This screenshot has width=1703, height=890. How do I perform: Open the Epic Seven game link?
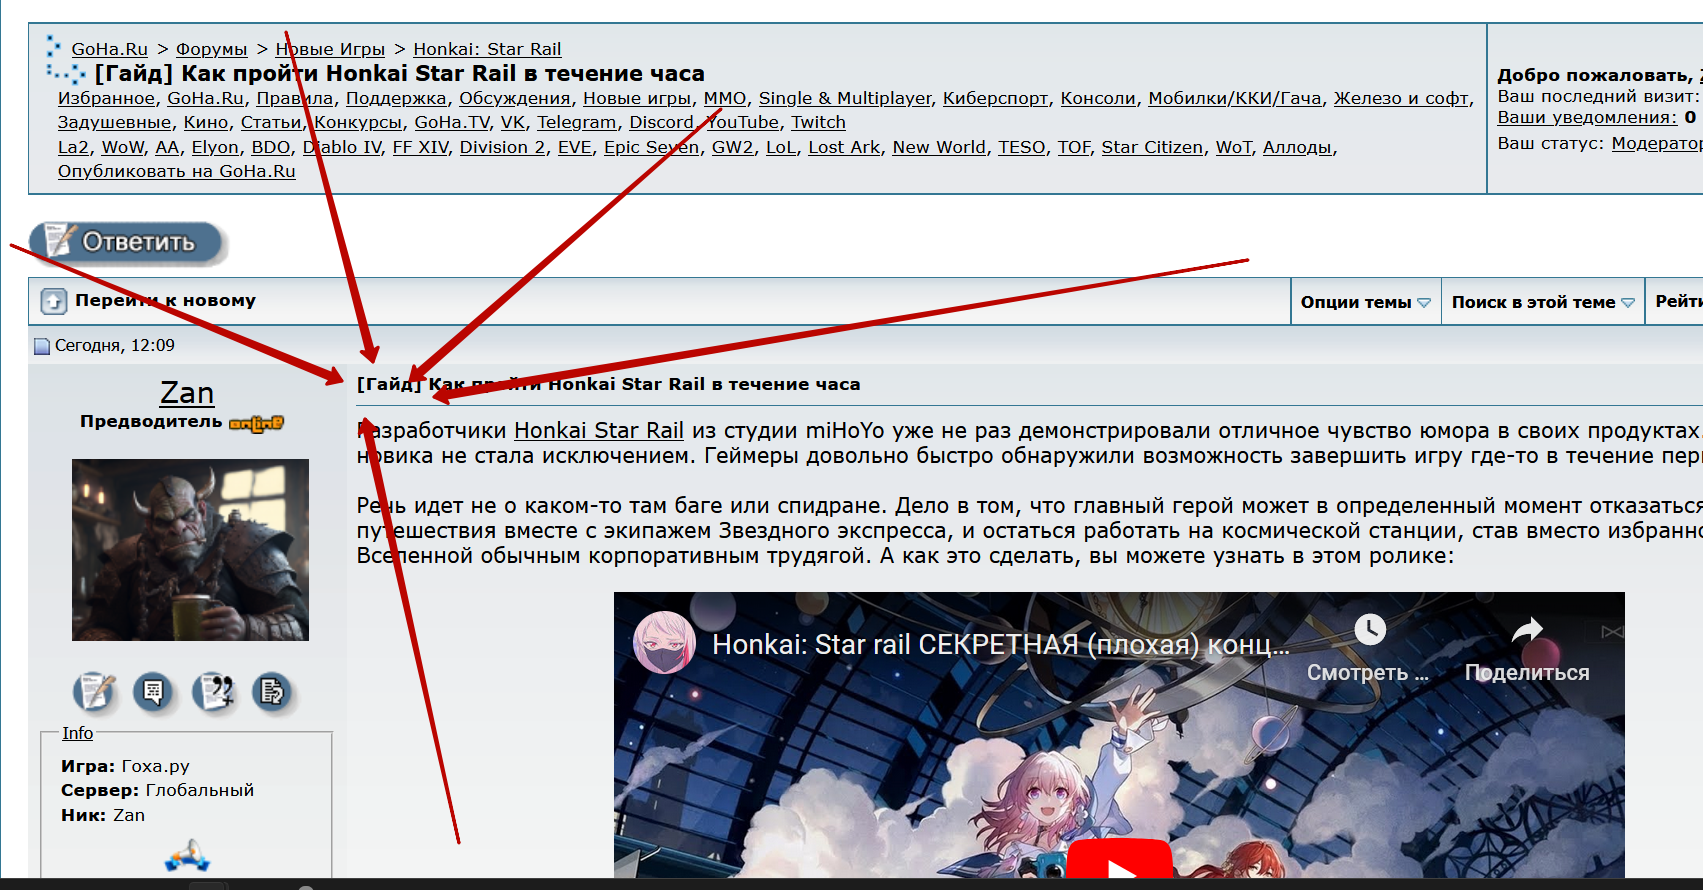pos(652,147)
